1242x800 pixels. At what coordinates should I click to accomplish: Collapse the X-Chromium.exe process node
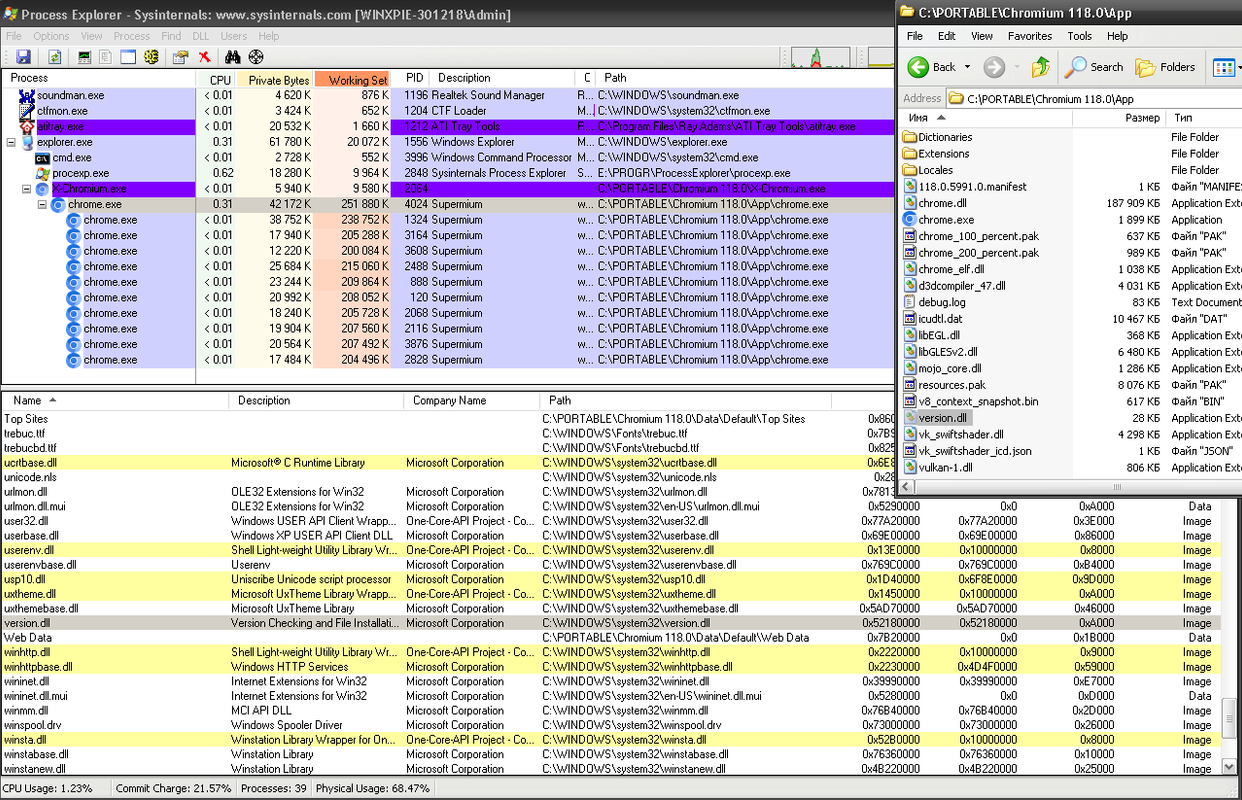(27, 189)
